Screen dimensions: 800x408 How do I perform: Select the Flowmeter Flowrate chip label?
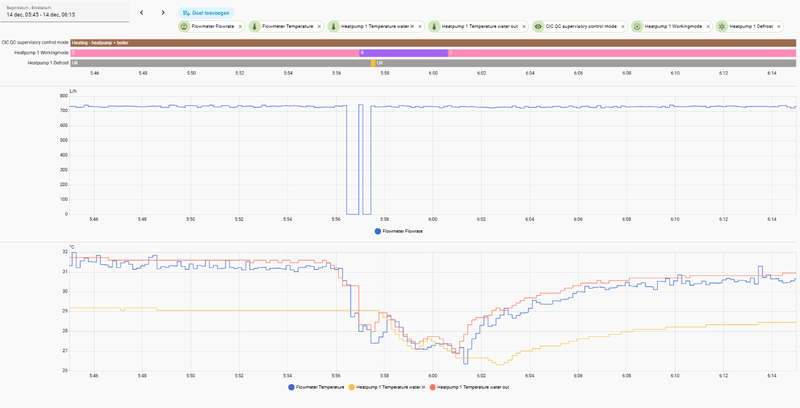click(x=213, y=27)
